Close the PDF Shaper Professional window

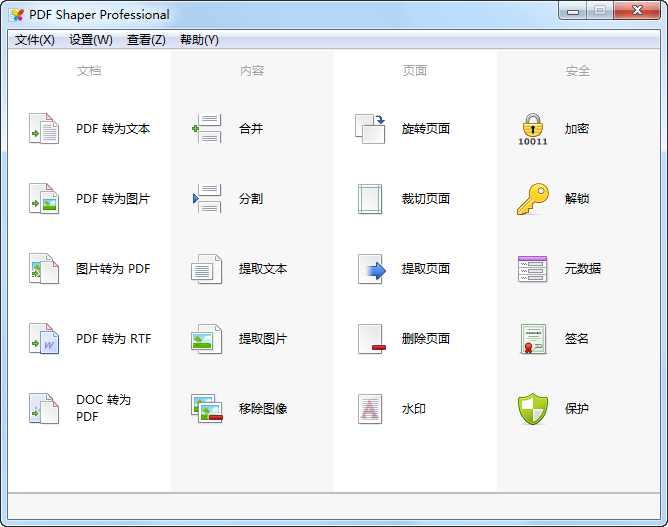click(x=637, y=11)
